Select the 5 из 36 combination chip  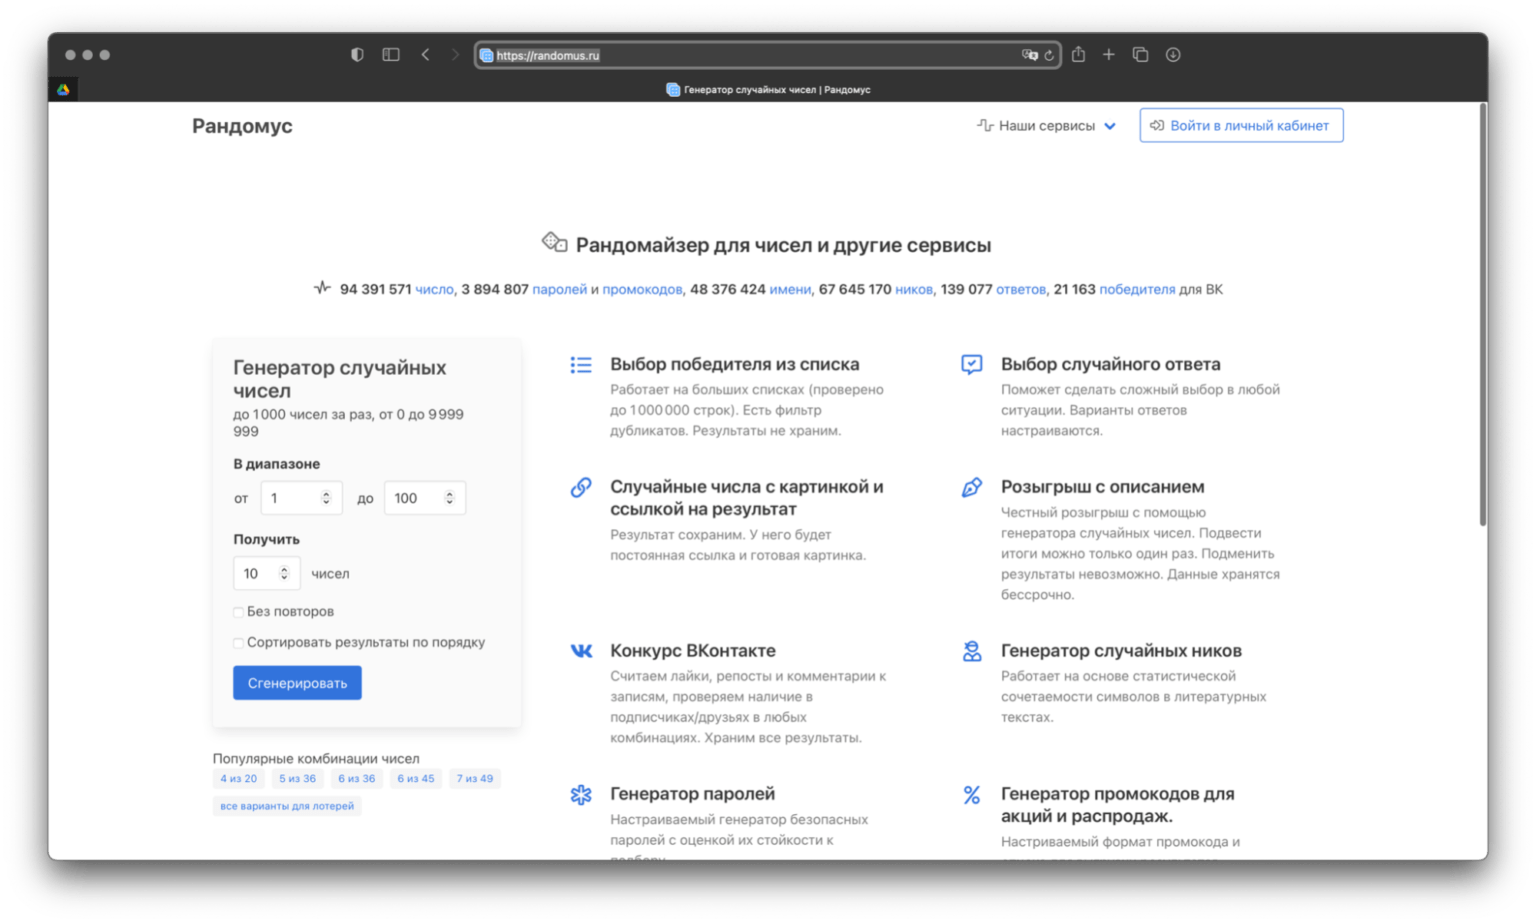coord(297,779)
